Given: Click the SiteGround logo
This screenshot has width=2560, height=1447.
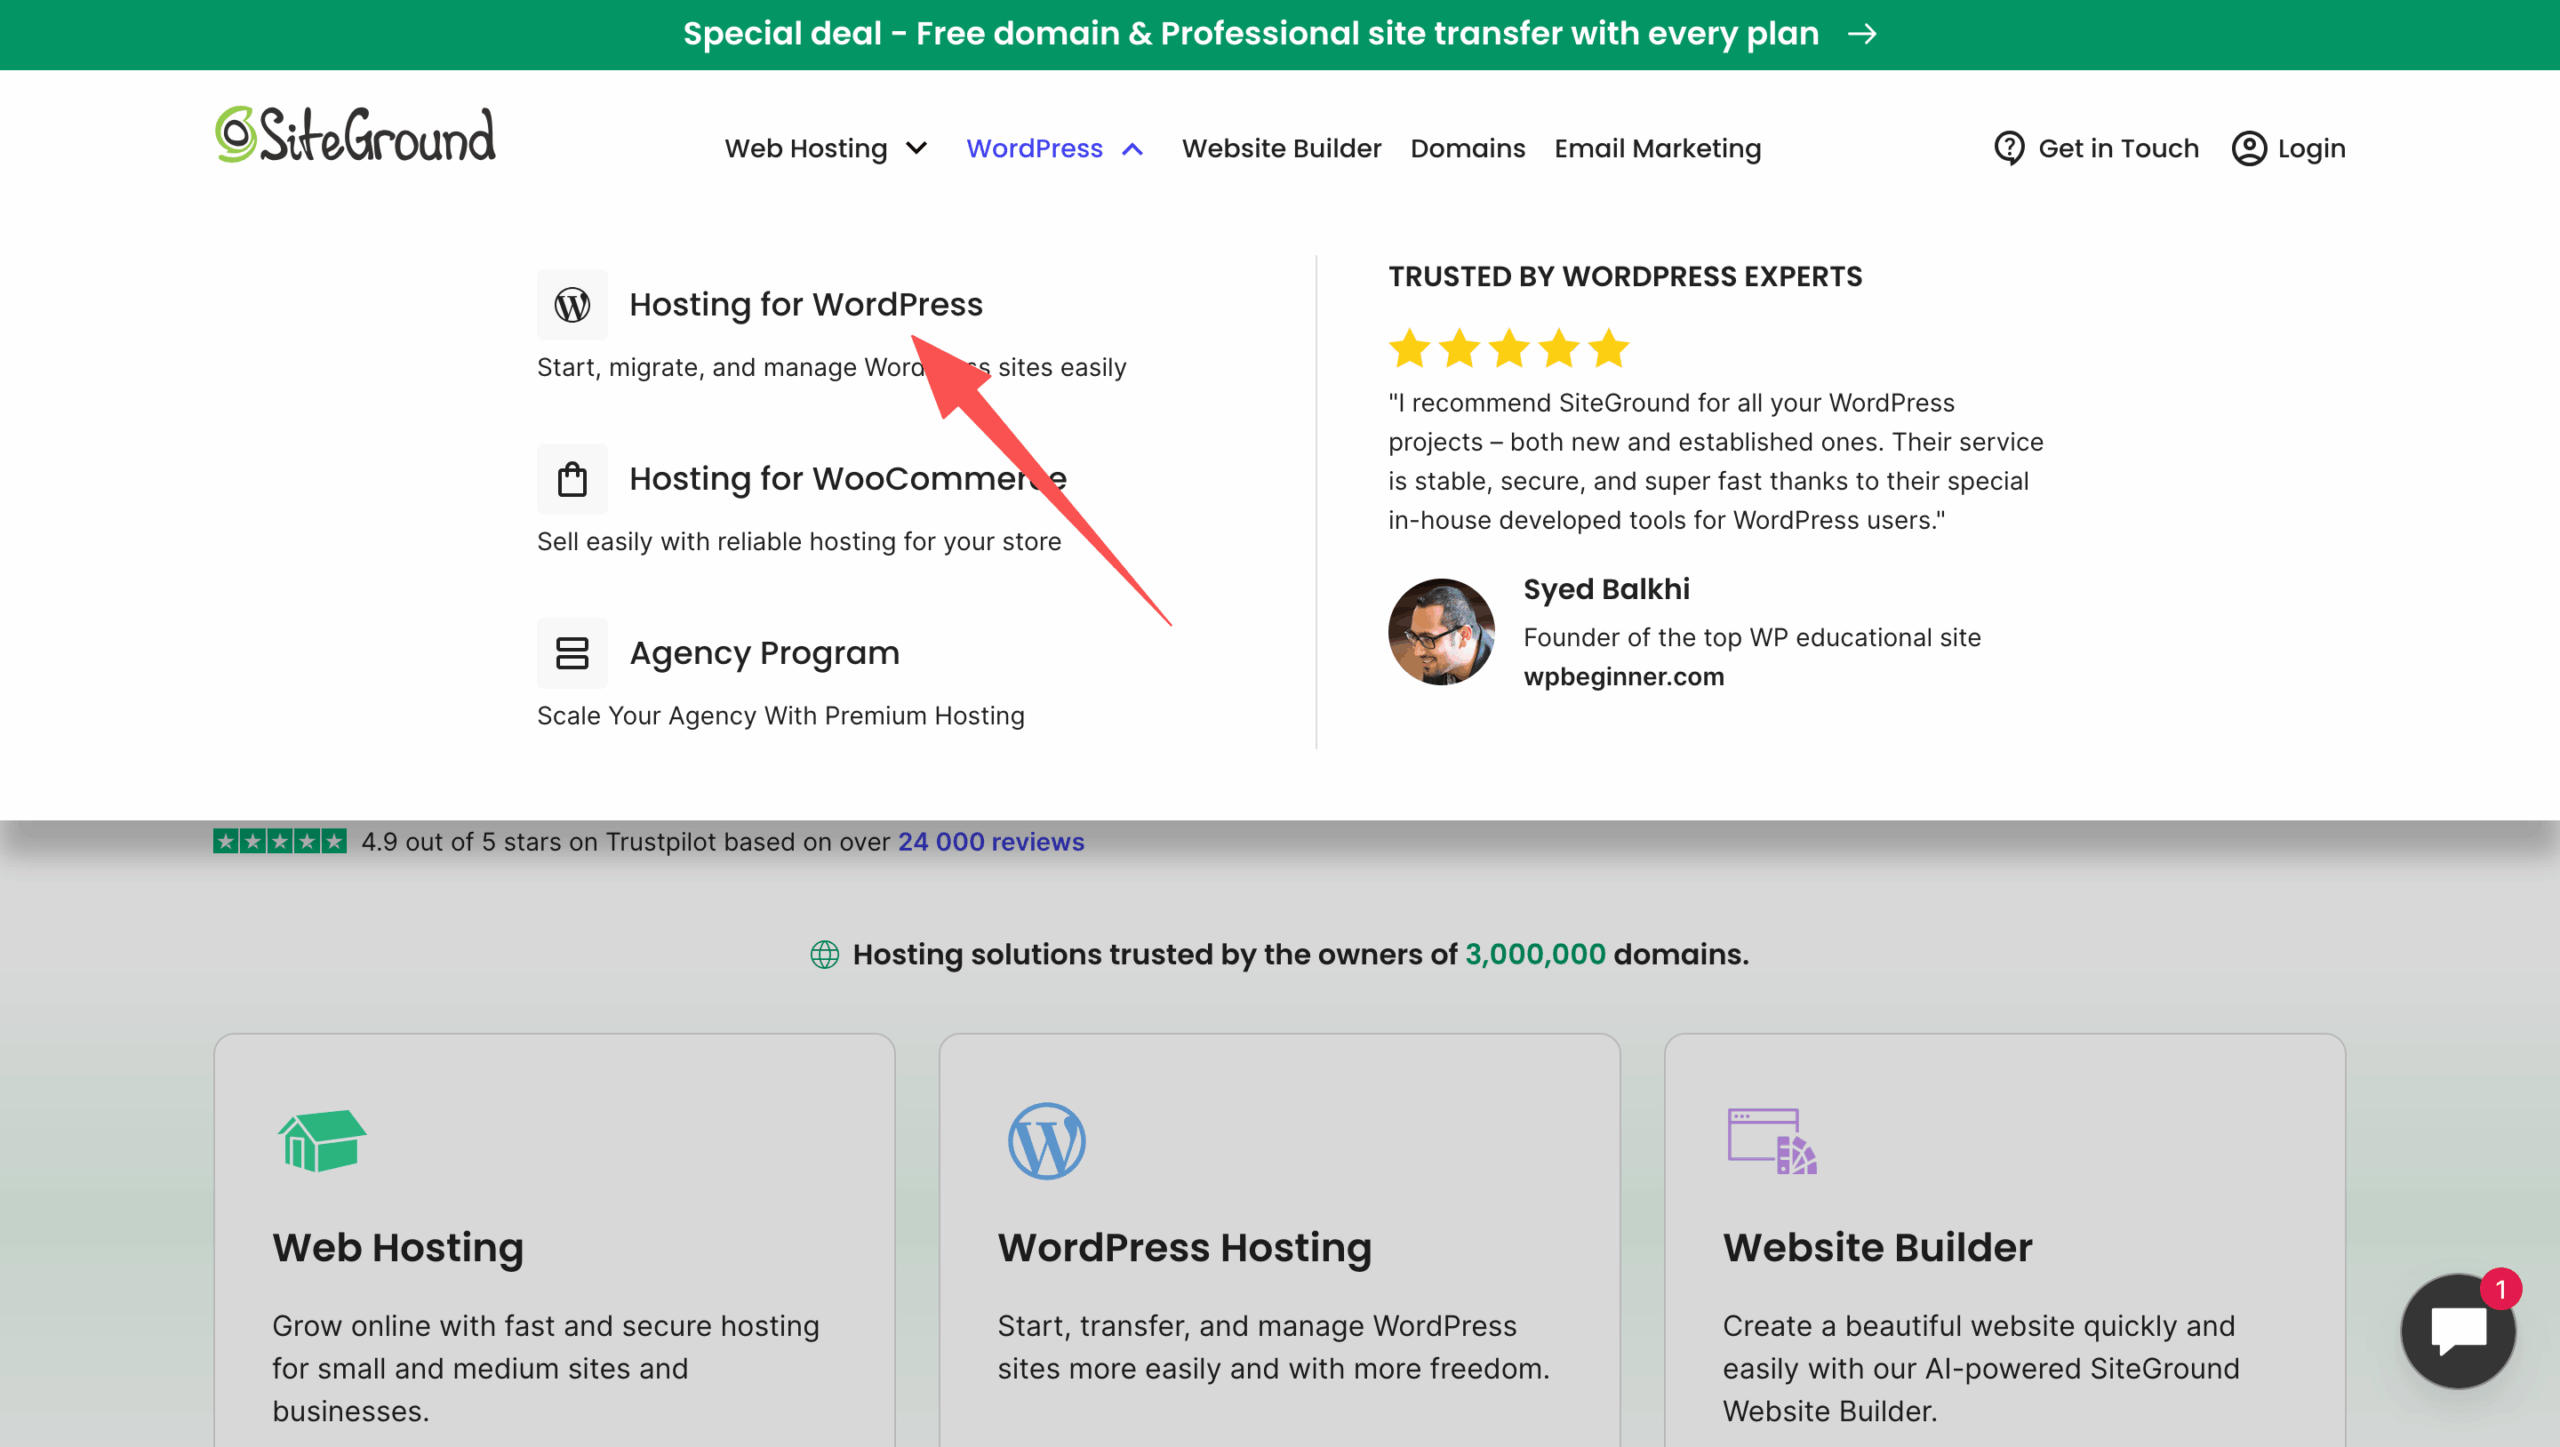Looking at the screenshot, I should point(355,135).
